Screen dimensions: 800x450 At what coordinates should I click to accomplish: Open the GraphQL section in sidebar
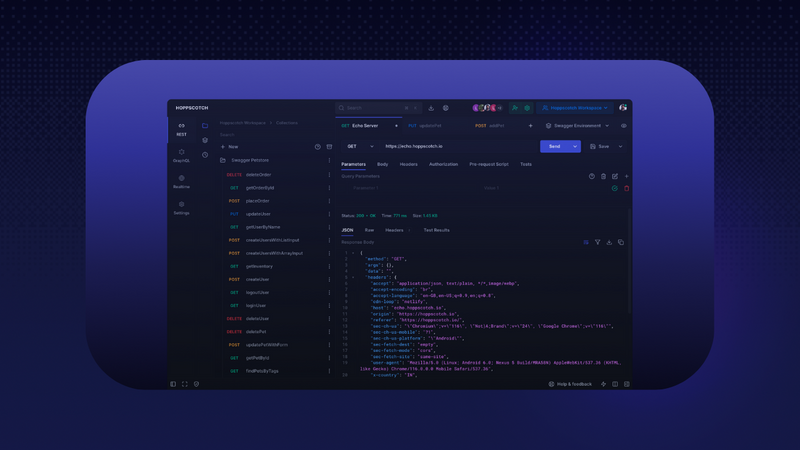click(x=181, y=156)
